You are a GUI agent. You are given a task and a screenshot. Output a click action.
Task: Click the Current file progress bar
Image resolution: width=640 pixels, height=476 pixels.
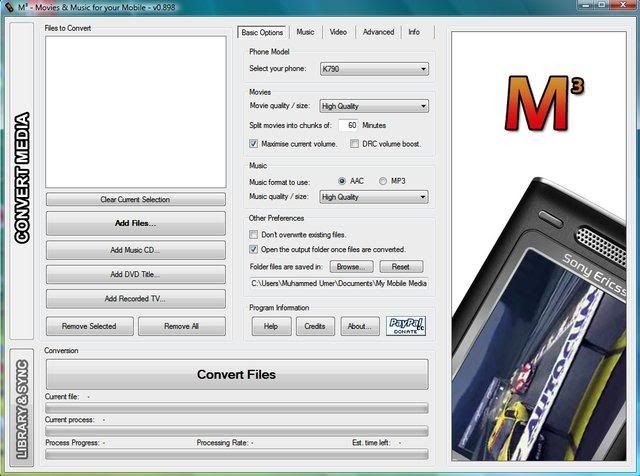pos(237,408)
